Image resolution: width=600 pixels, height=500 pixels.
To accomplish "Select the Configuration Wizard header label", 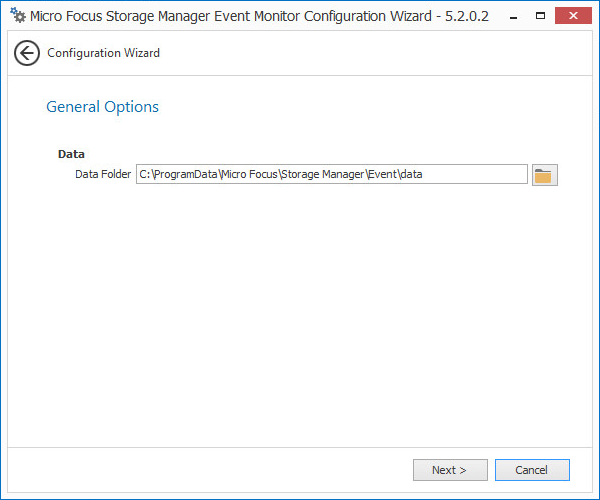I will coord(103,54).
